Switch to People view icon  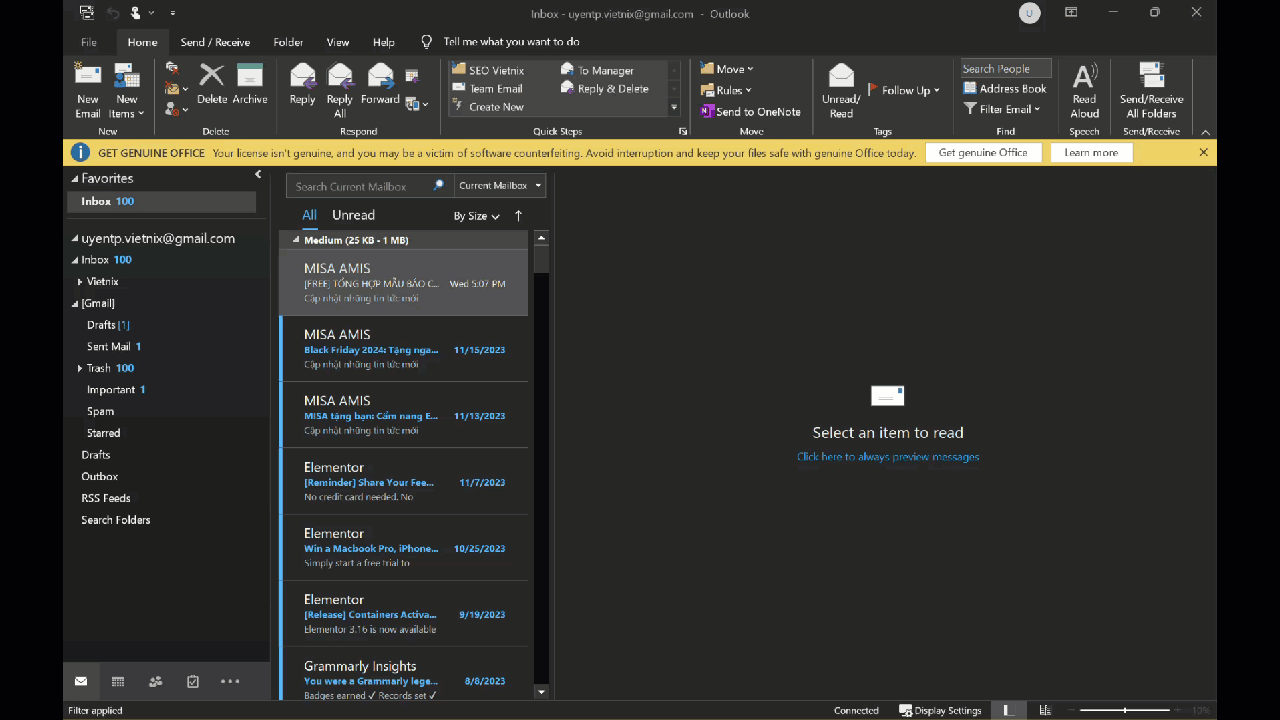pyautogui.click(x=155, y=682)
